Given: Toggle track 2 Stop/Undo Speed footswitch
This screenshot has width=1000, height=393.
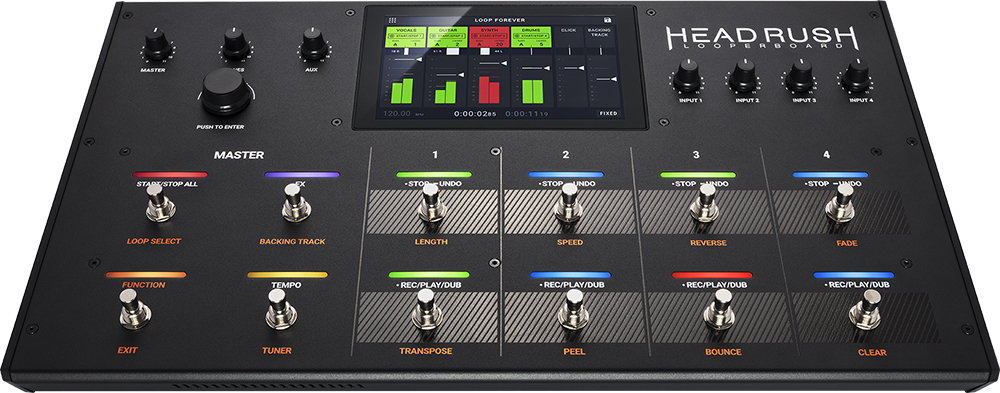Looking at the screenshot, I should click(x=568, y=203).
